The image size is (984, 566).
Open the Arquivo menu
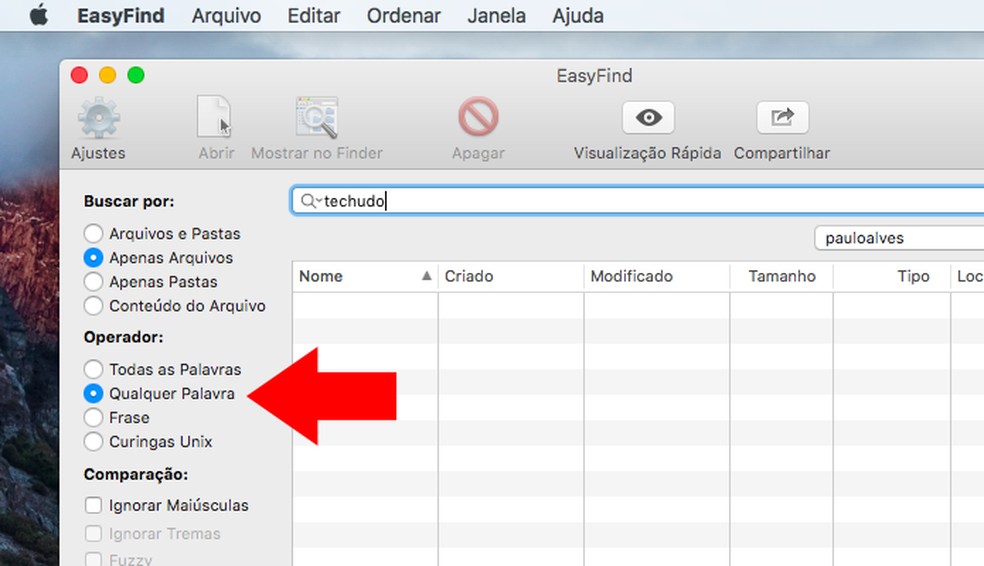click(x=227, y=15)
